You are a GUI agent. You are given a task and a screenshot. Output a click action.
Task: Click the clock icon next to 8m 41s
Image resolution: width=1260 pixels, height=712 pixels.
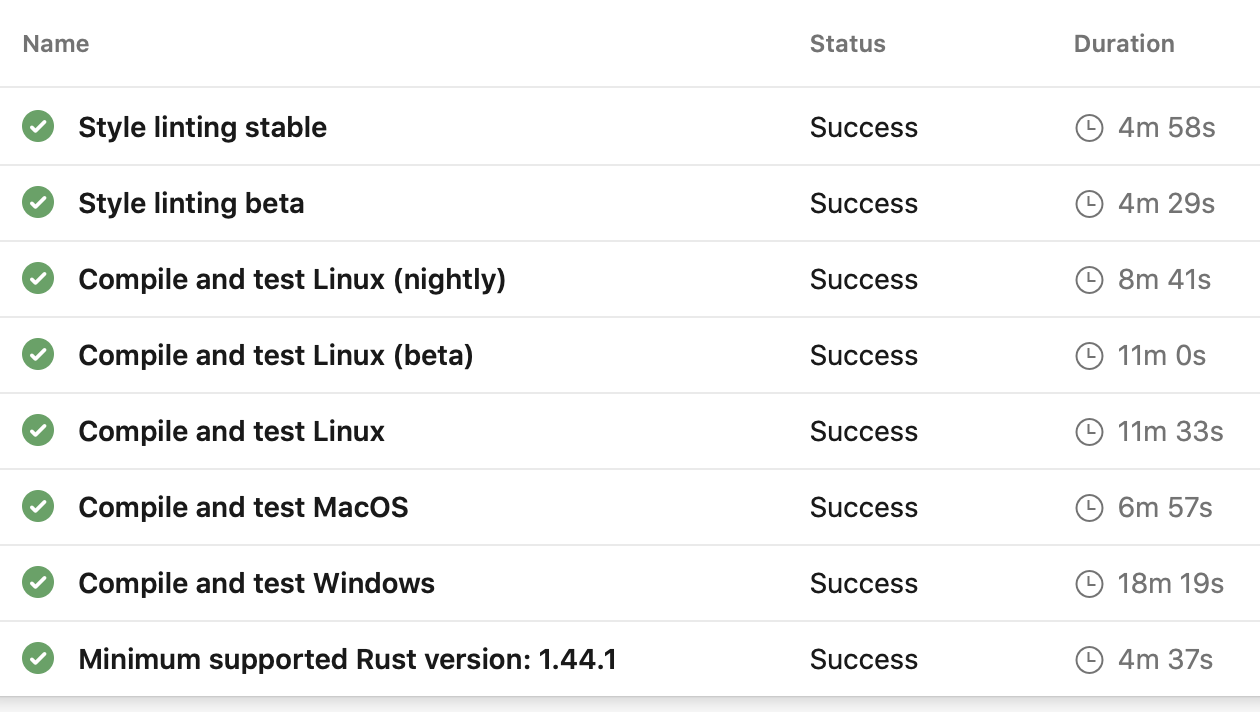1088,280
